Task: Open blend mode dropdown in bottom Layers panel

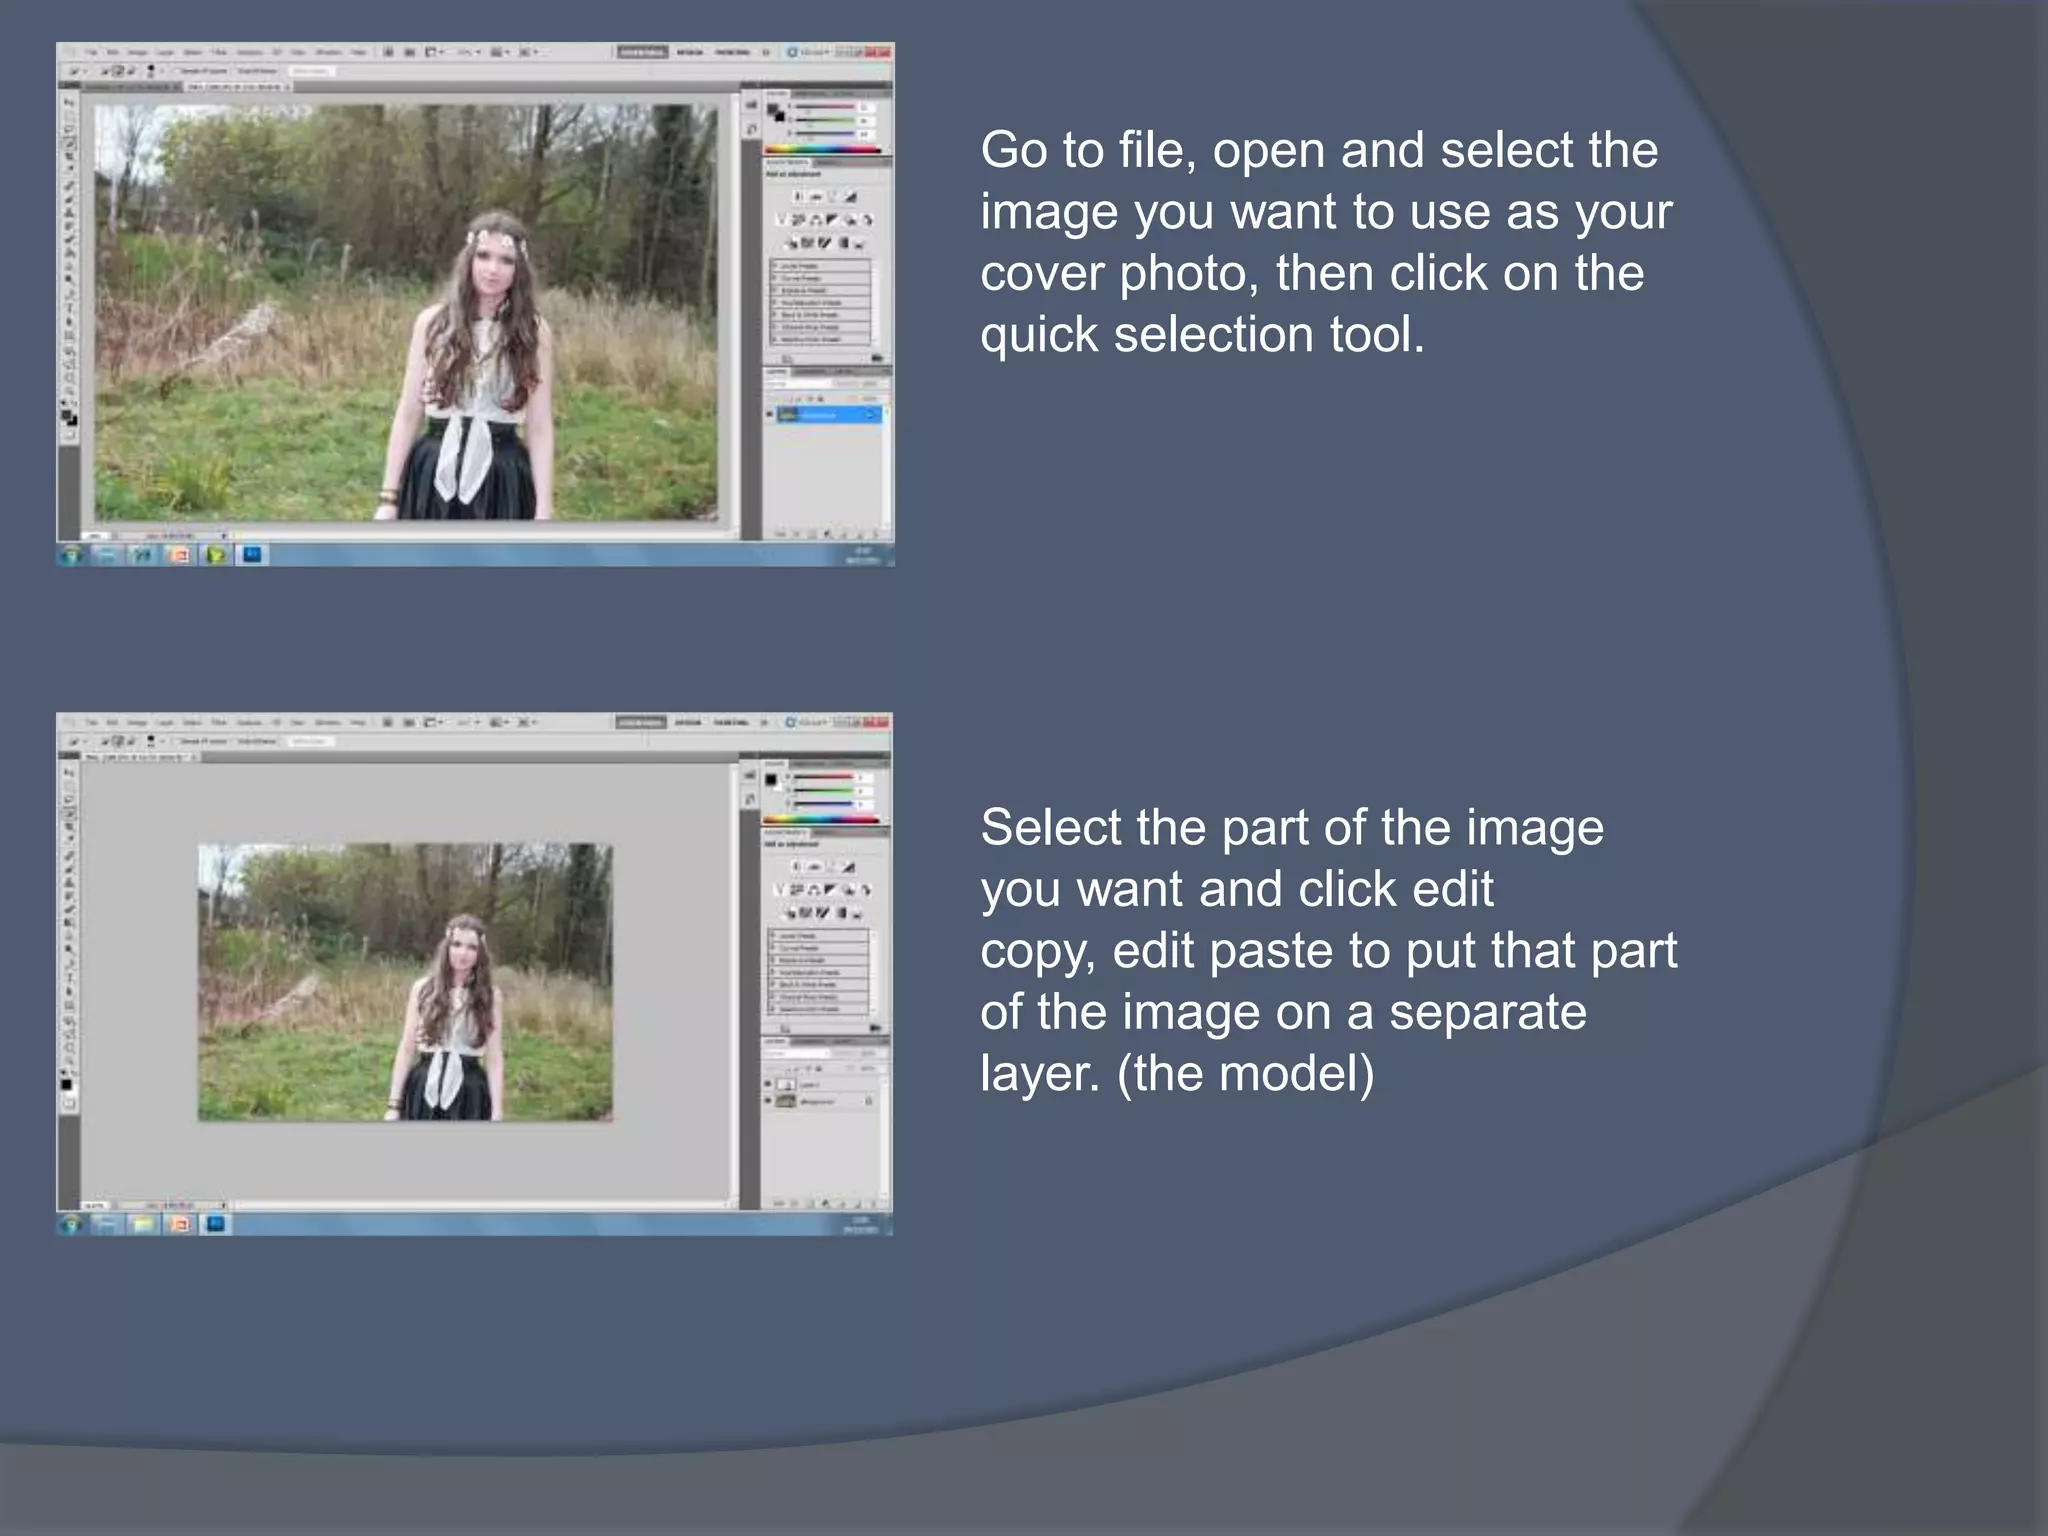Action: 798,1053
